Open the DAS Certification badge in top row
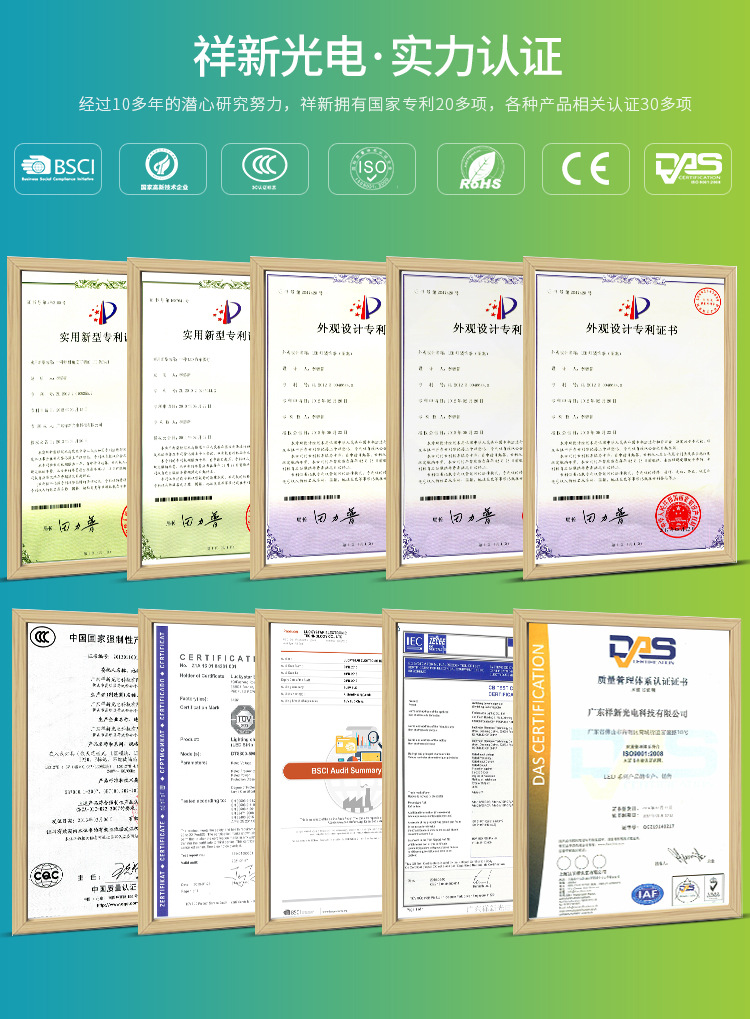The width and height of the screenshot is (750, 1019). coord(688,168)
